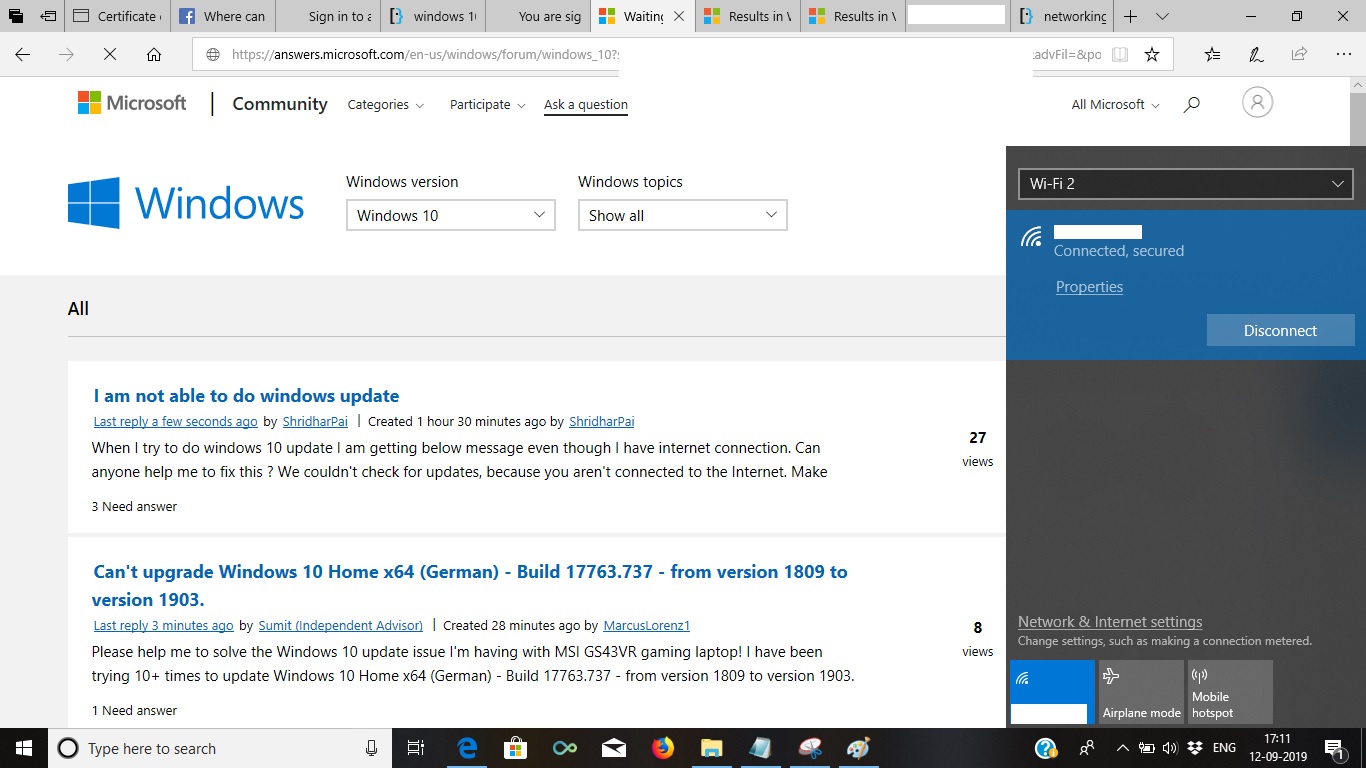This screenshot has height=768, width=1366.
Task: Add notes with pen icon
Action: 1256,55
